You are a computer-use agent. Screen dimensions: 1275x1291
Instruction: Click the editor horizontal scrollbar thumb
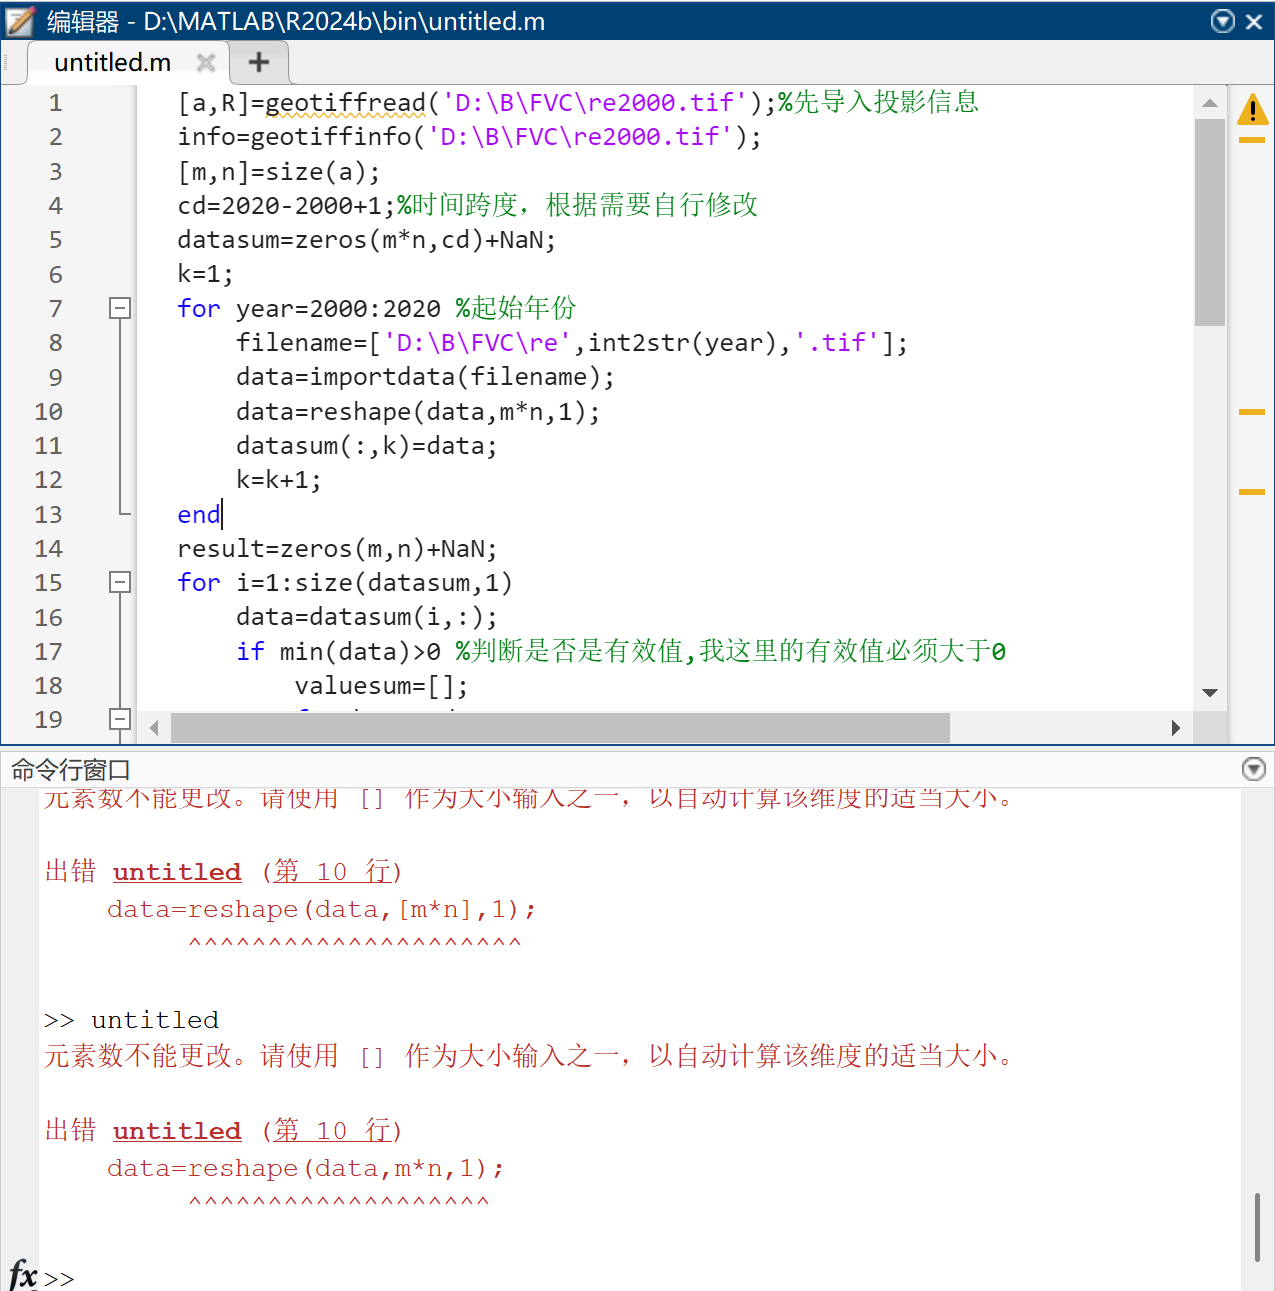[x=560, y=728]
